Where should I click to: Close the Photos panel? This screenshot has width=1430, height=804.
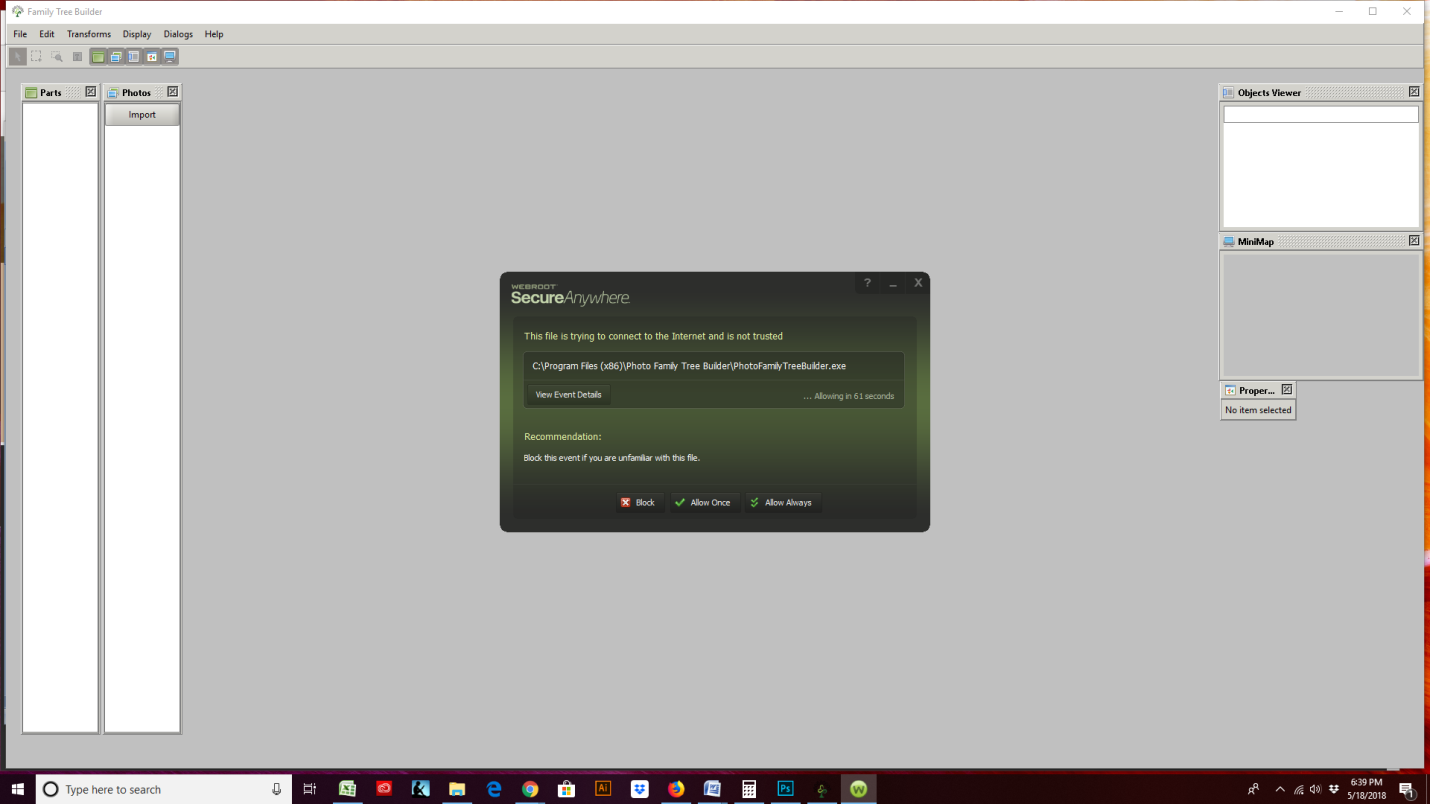[x=173, y=92]
